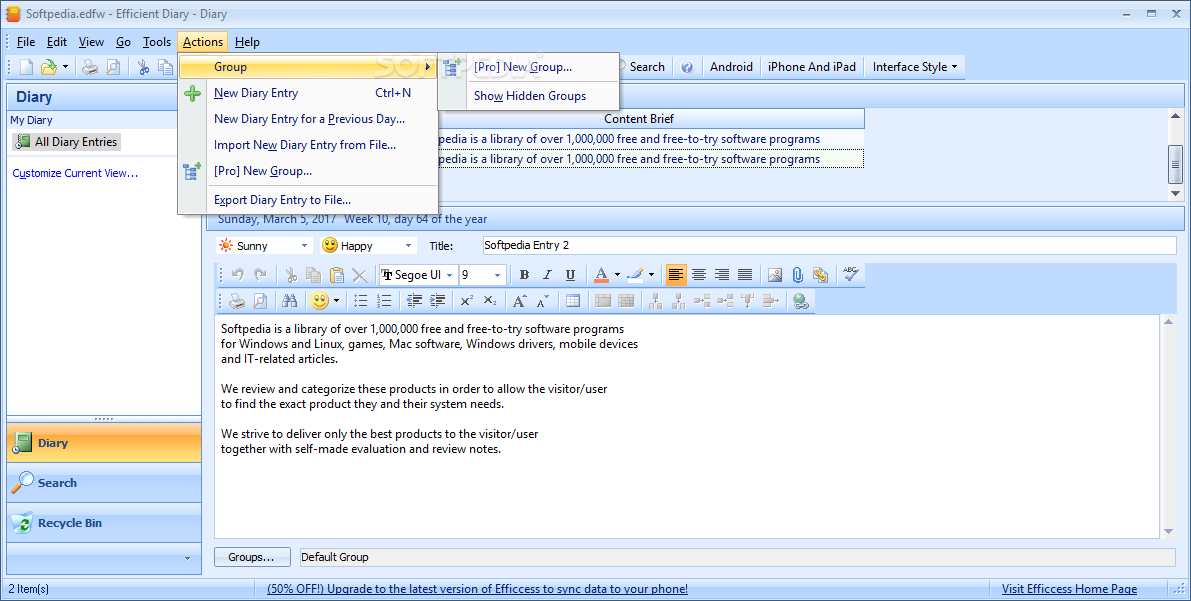Toggle italic formatting
The height and width of the screenshot is (601, 1191).
click(547, 275)
